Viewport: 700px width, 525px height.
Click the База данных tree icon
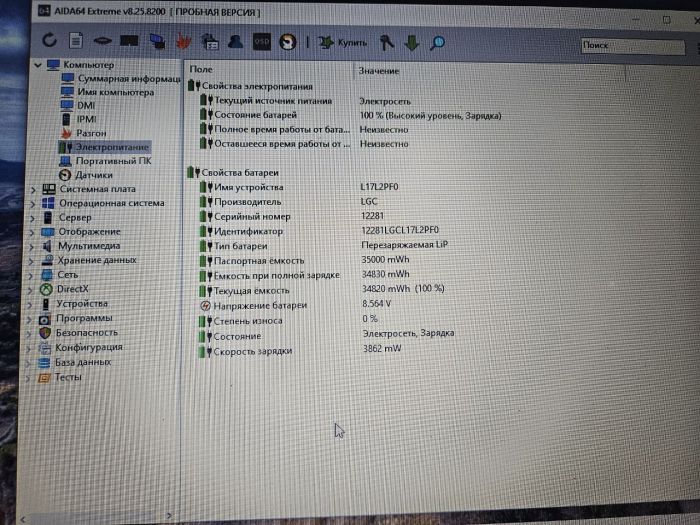pos(44,362)
